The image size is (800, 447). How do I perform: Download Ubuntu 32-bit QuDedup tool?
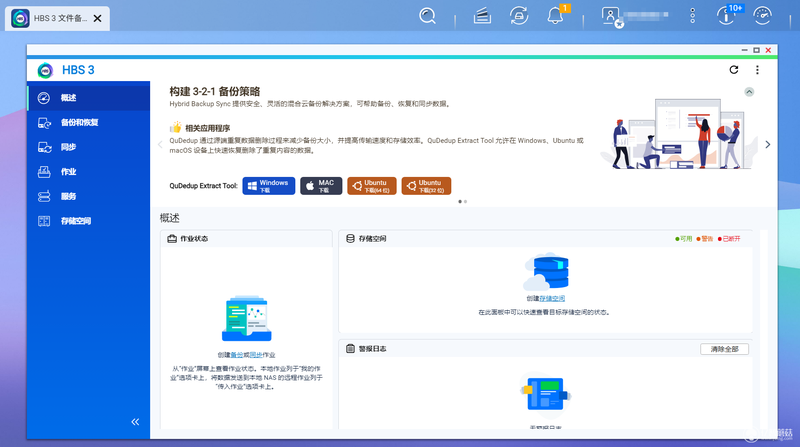click(426, 186)
